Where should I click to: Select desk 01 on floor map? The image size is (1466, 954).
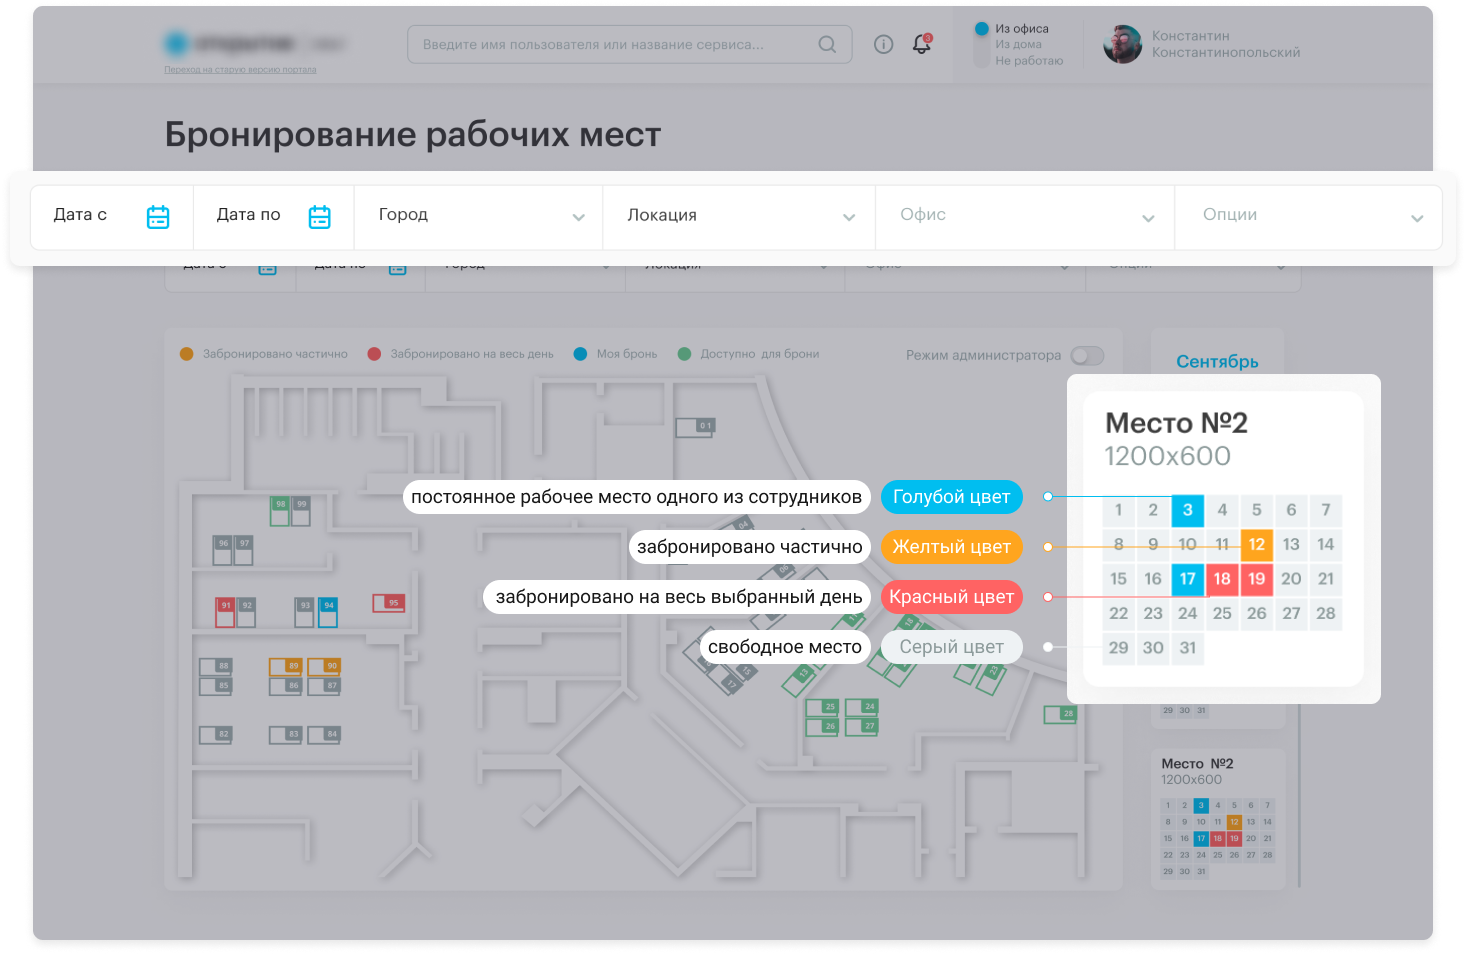[x=694, y=427]
